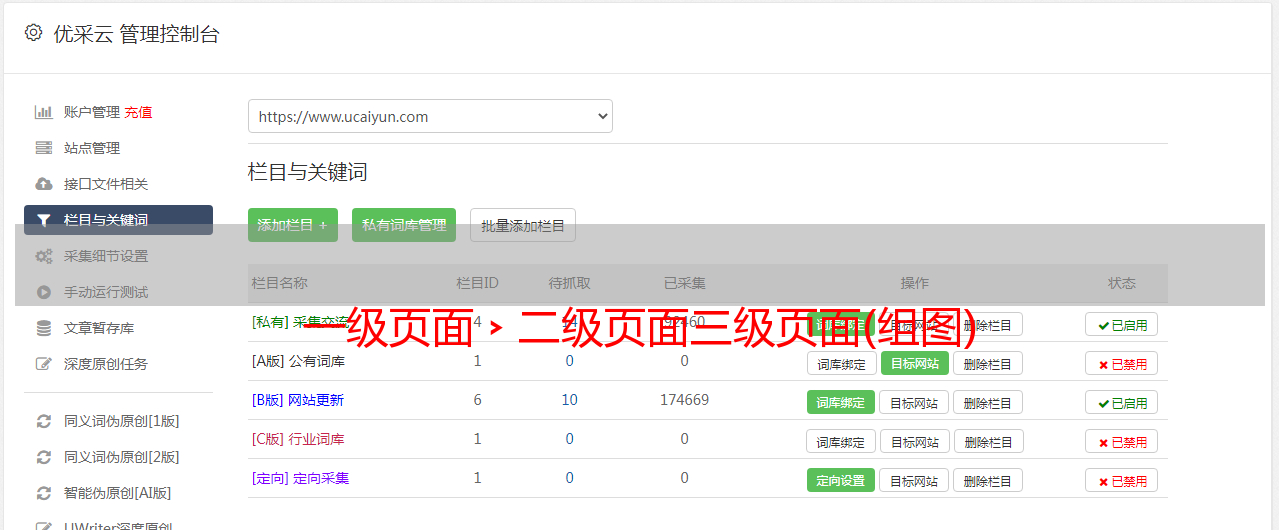Open the [A版] 公有词库 link
1279x530 pixels.
point(298,361)
